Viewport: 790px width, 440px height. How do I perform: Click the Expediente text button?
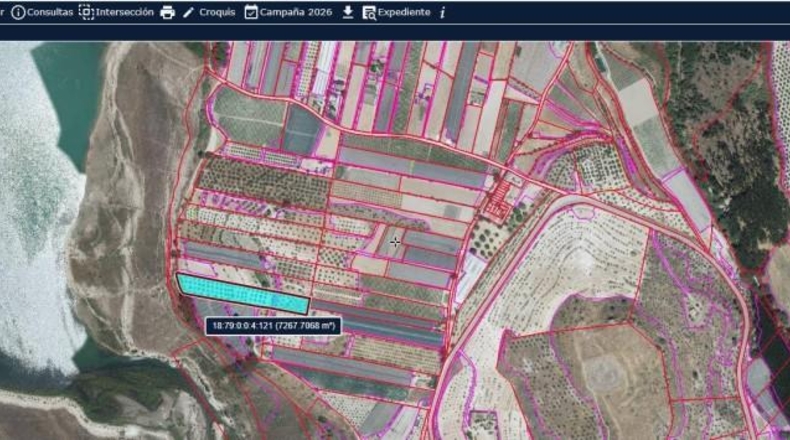(x=404, y=12)
